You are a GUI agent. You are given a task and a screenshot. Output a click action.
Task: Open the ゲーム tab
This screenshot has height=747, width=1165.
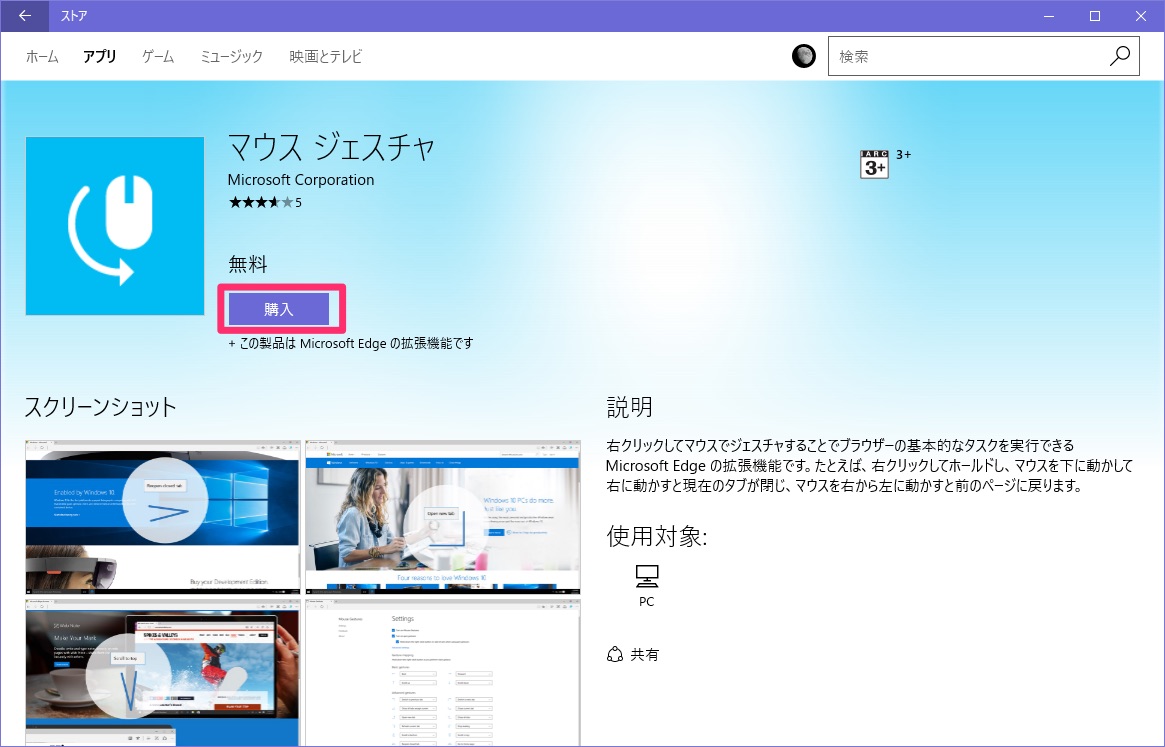pos(158,56)
